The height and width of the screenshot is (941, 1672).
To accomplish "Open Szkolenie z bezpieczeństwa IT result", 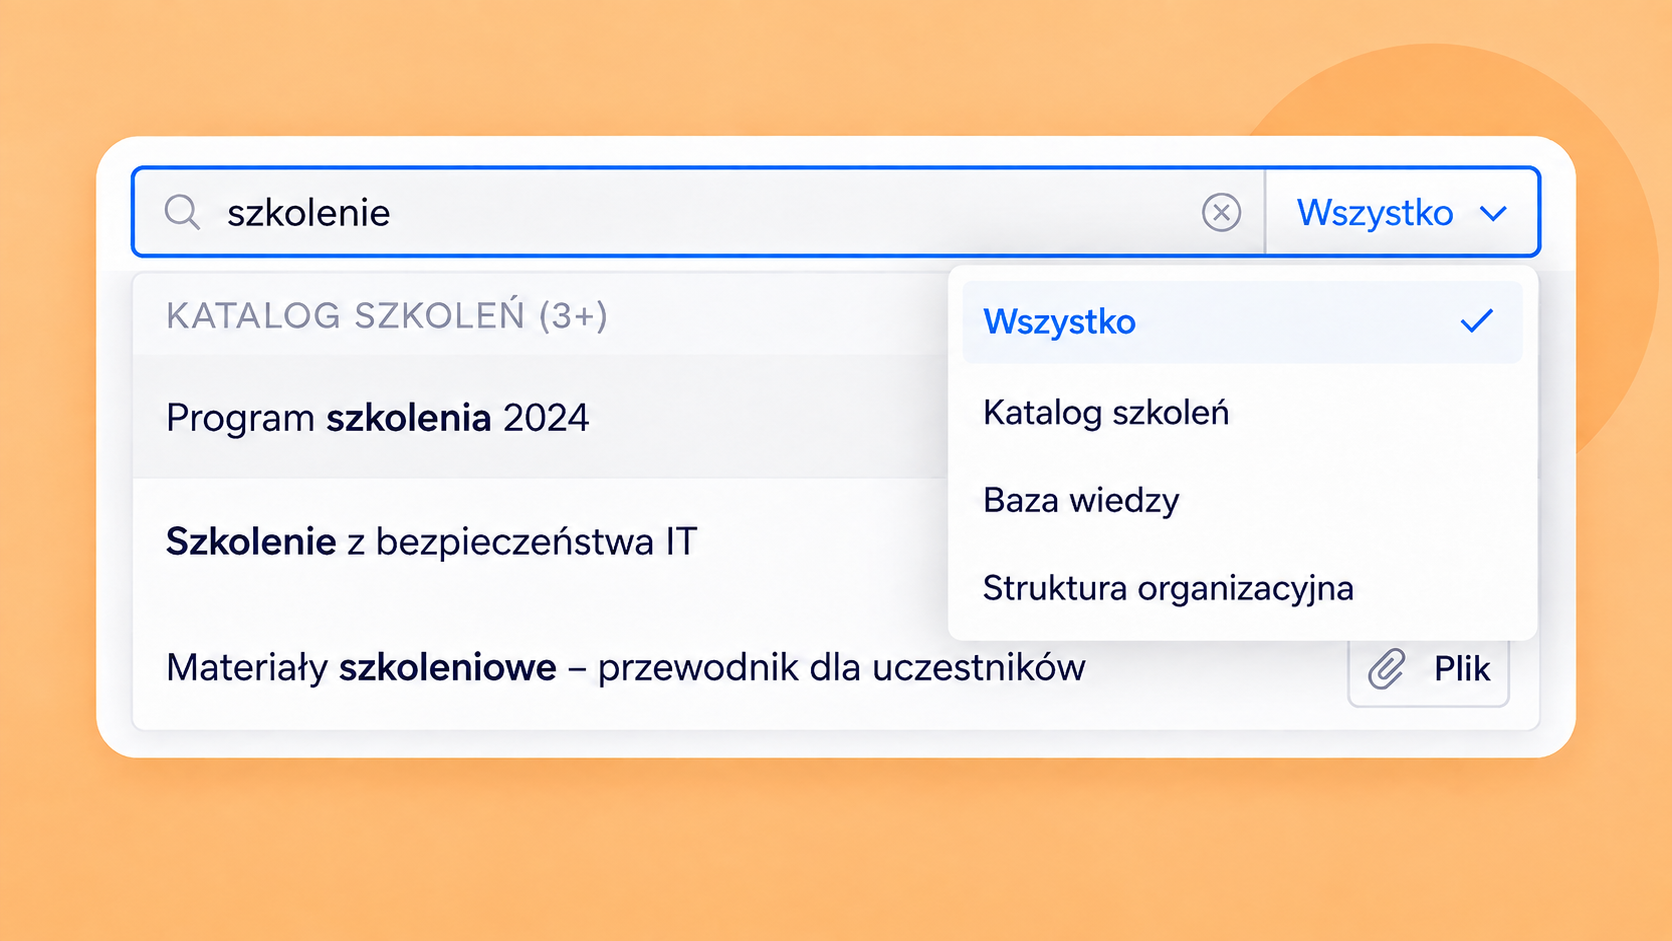I will [540, 541].
